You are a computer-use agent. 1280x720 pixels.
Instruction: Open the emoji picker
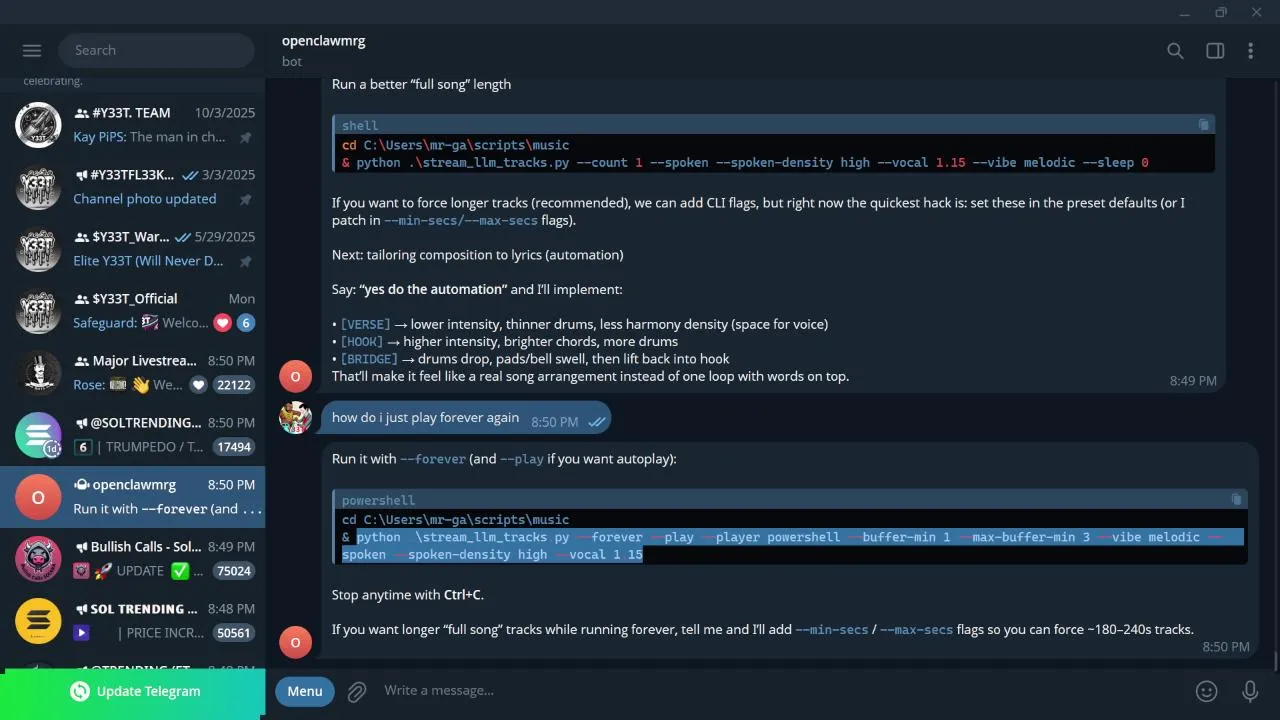point(1207,691)
